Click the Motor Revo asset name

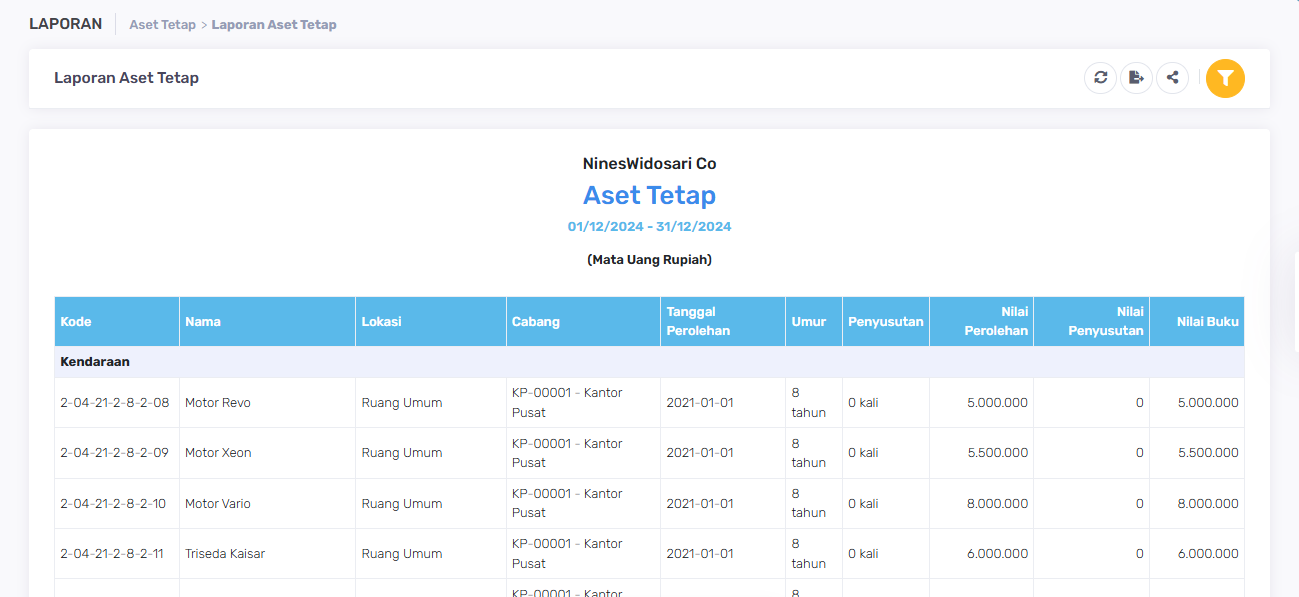coord(218,403)
